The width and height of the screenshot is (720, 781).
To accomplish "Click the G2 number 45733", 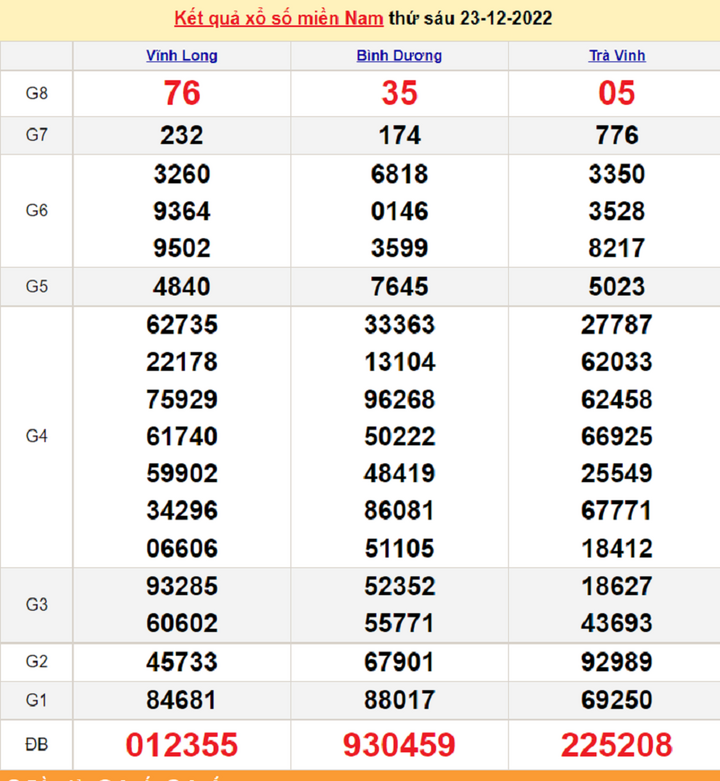I will pos(182,662).
